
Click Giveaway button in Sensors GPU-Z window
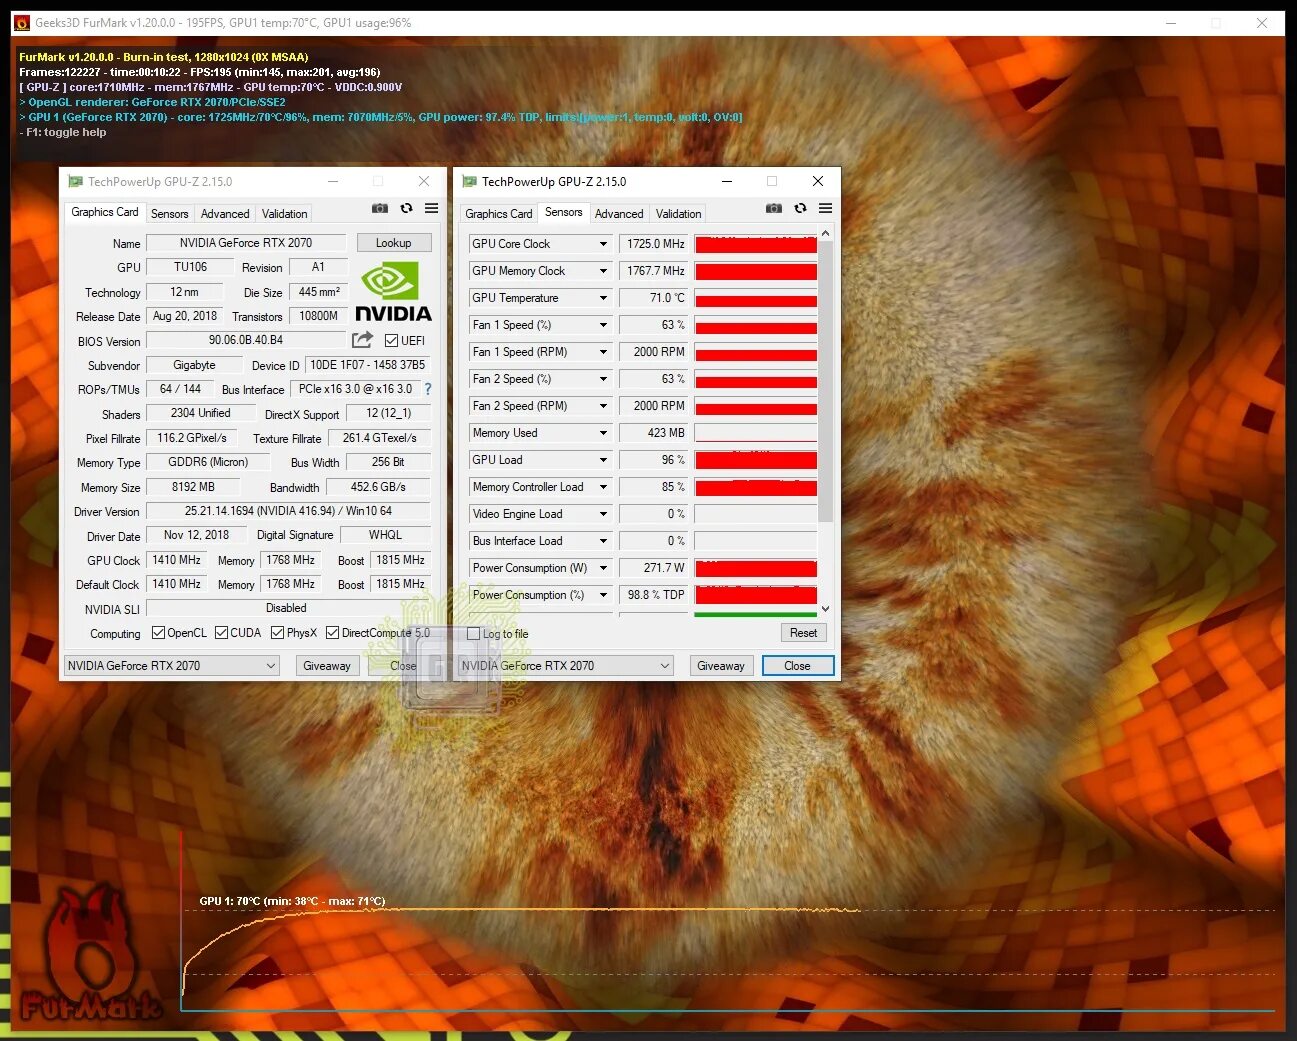(721, 666)
